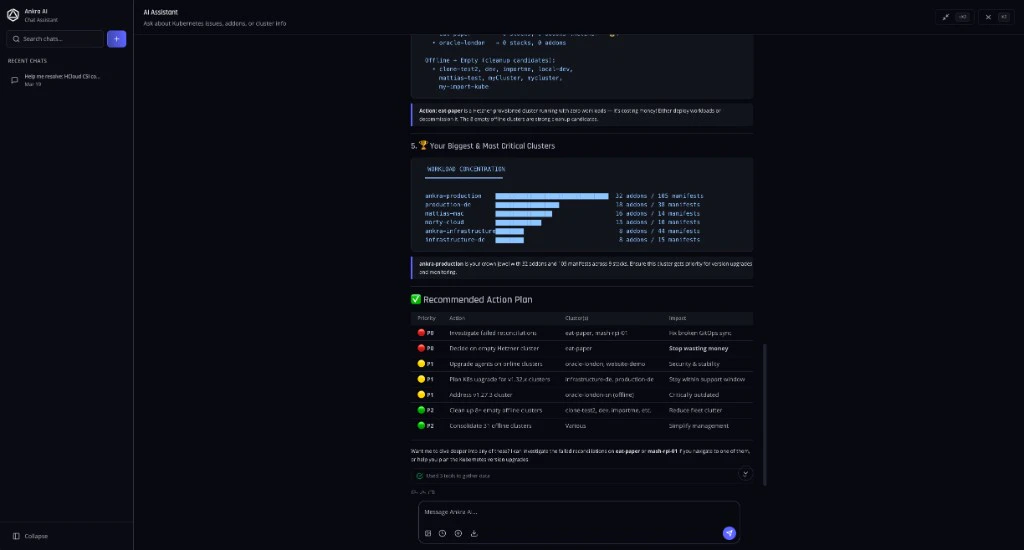
Task: Click the Collapse sidebar icon
Action: (16, 536)
